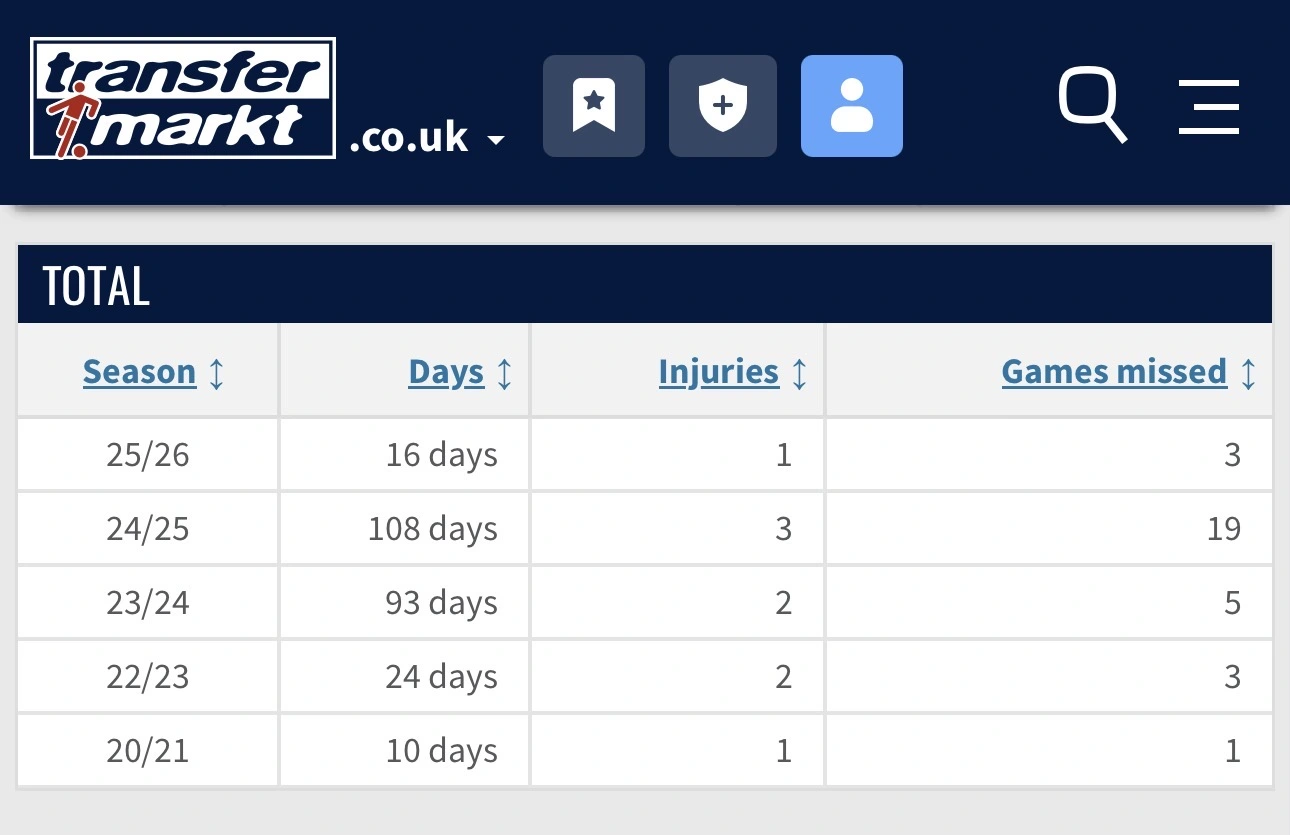Sort table by Games missed link

coord(1114,372)
